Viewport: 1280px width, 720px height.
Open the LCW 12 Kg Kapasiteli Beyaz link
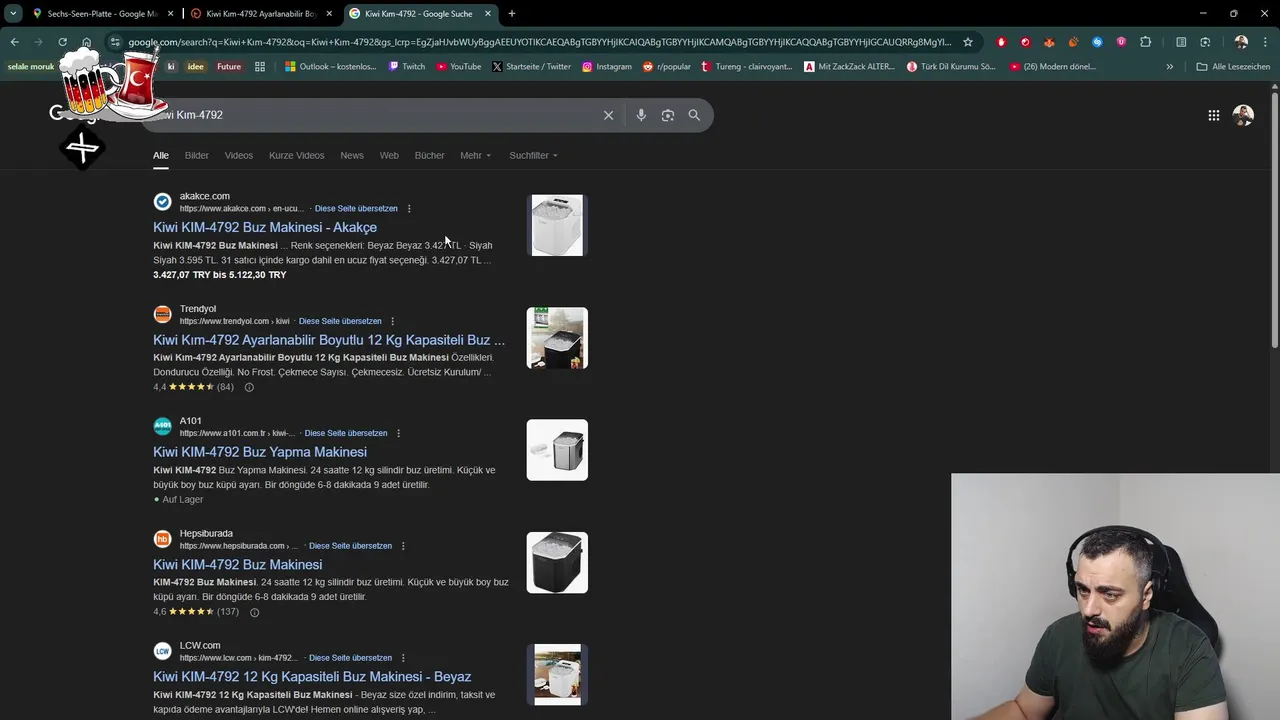312,677
